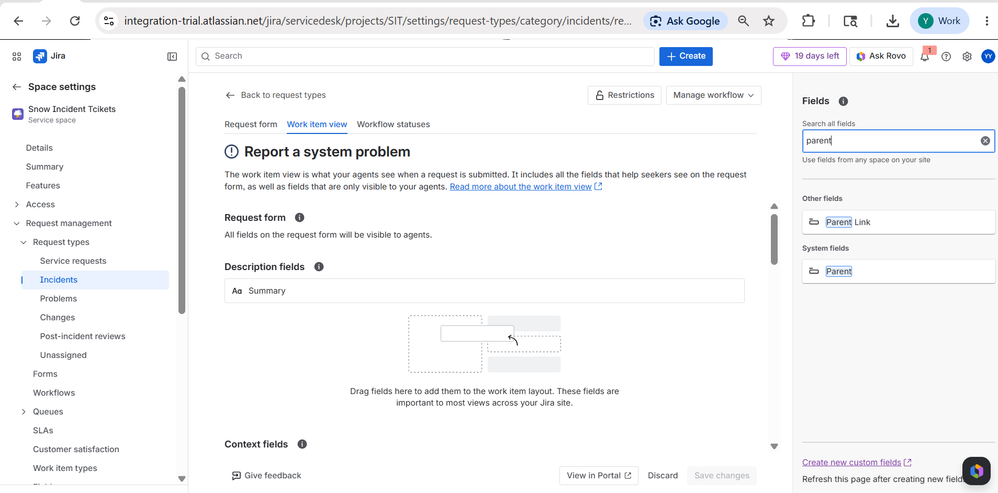The image size is (998, 493).
Task: Click the 19 days left trial button
Action: 810,56
